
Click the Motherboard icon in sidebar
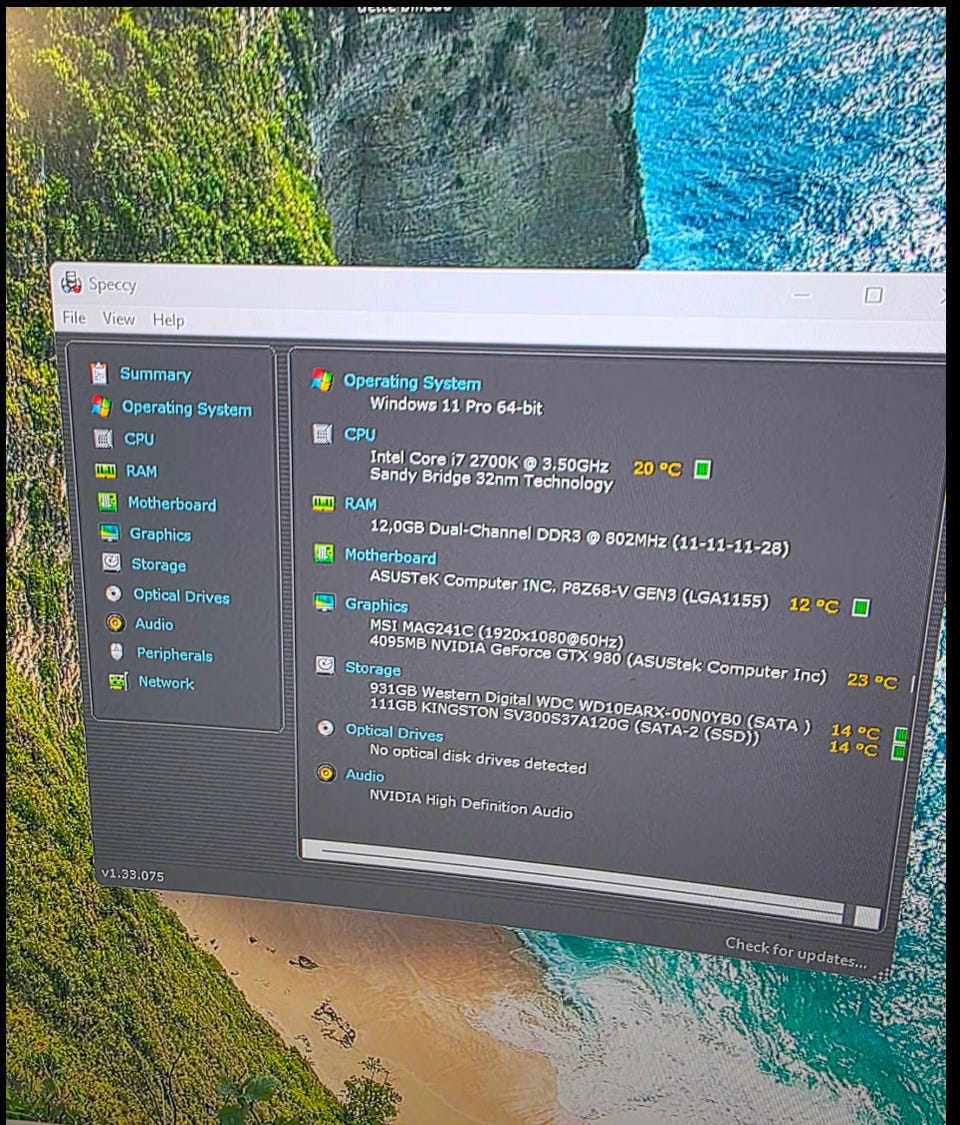click(x=108, y=502)
